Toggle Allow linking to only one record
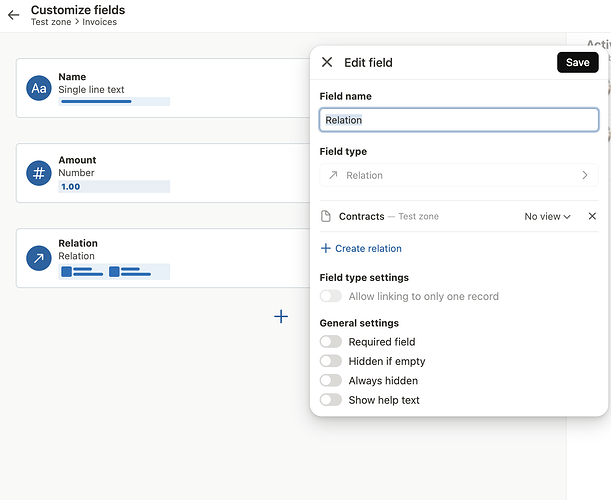 click(331, 296)
